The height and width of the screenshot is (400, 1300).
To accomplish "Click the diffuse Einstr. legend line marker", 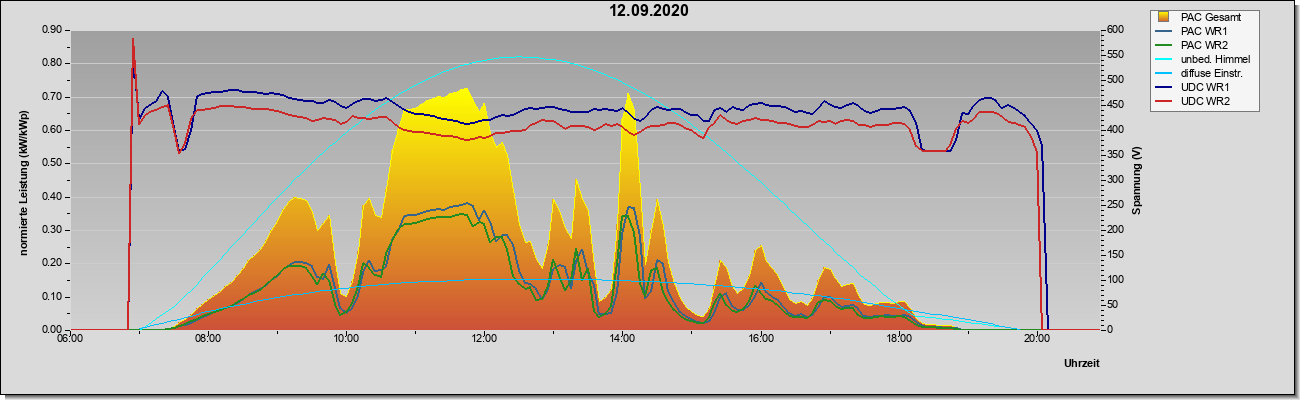I will 1164,74.
